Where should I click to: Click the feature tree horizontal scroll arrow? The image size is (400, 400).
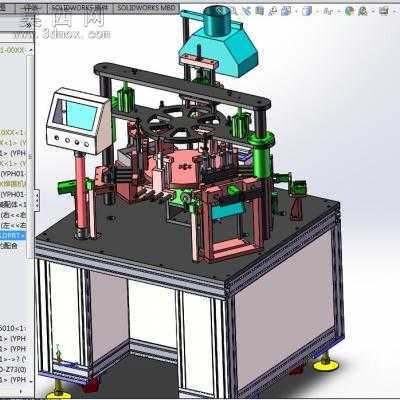click(21, 391)
